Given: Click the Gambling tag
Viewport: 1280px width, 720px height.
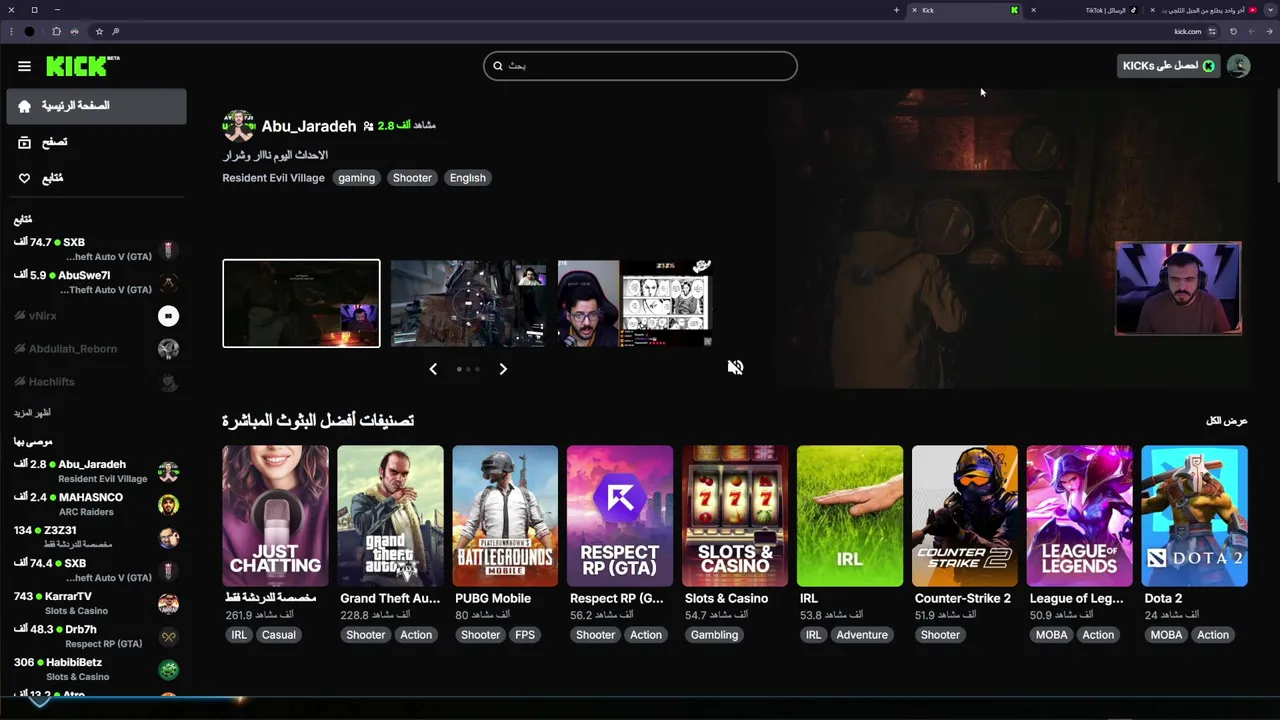Looking at the screenshot, I should click(x=714, y=635).
